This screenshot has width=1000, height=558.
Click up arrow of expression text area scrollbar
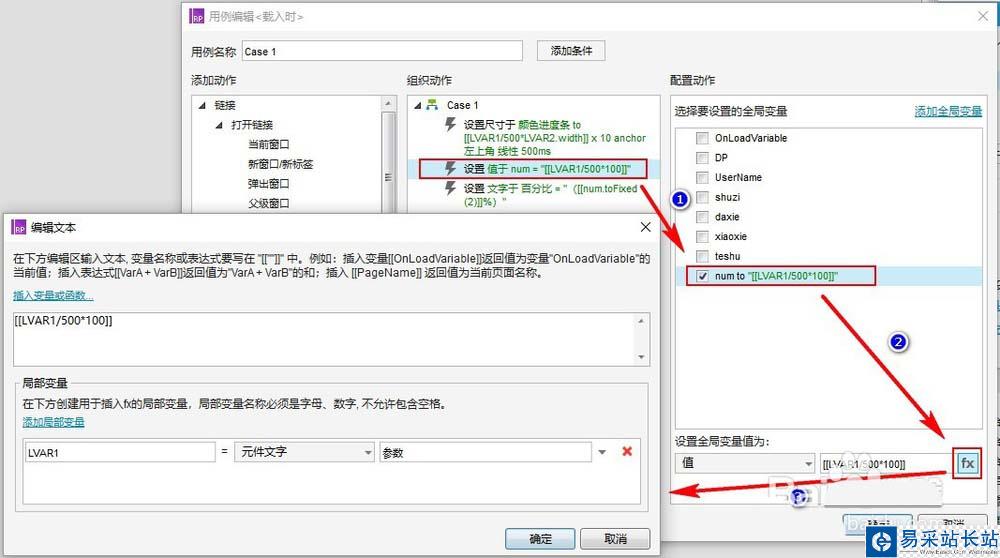[641, 321]
